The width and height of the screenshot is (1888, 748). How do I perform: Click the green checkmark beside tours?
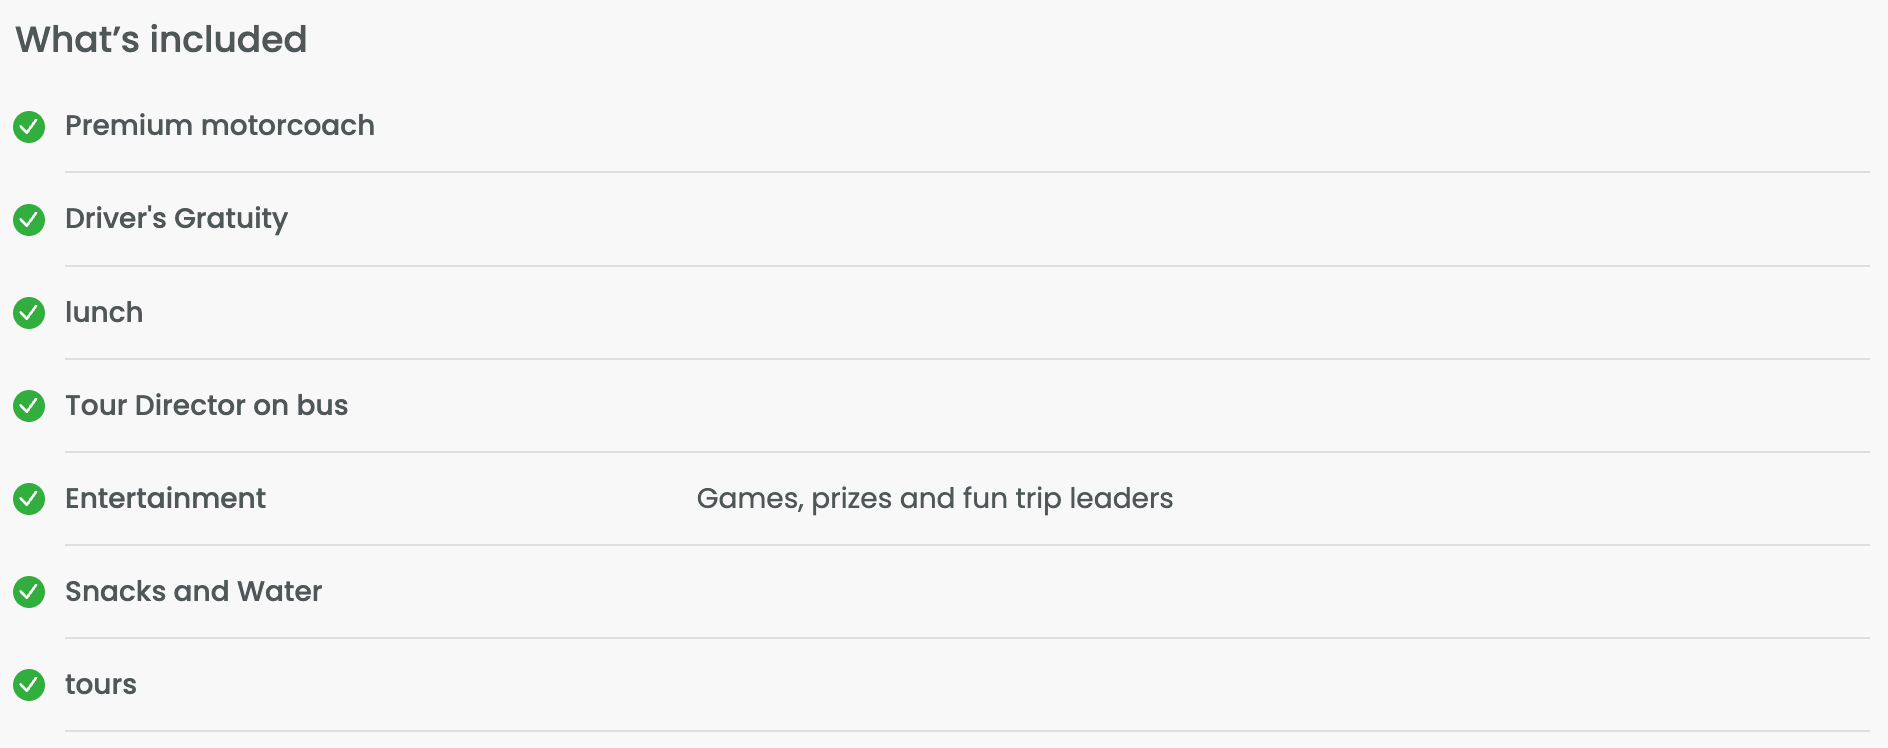(29, 685)
